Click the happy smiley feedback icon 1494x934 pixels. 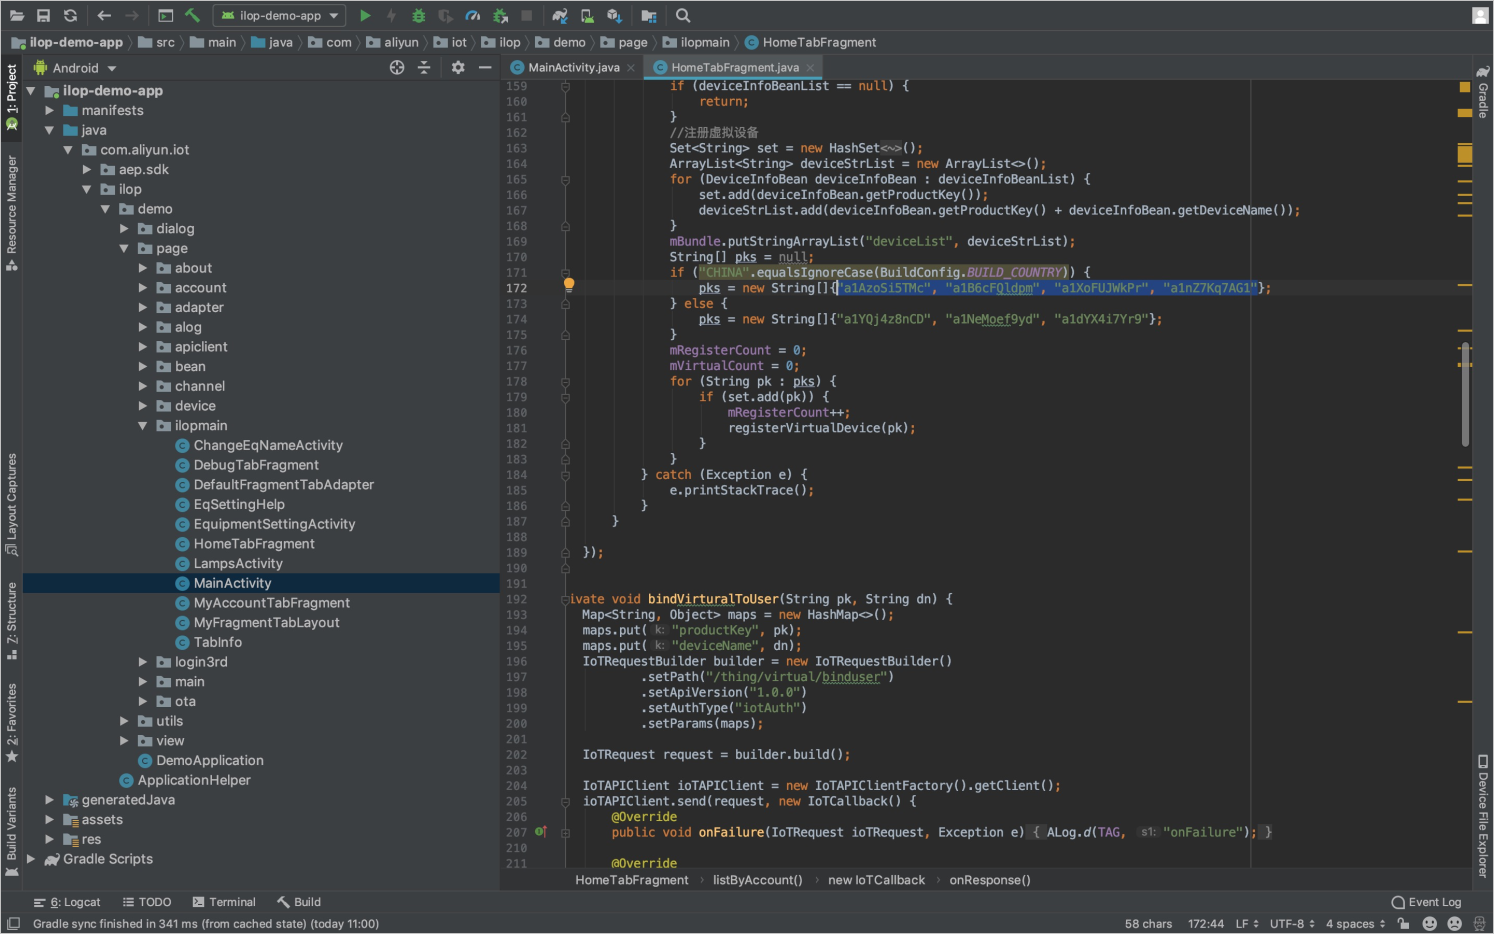1430,924
